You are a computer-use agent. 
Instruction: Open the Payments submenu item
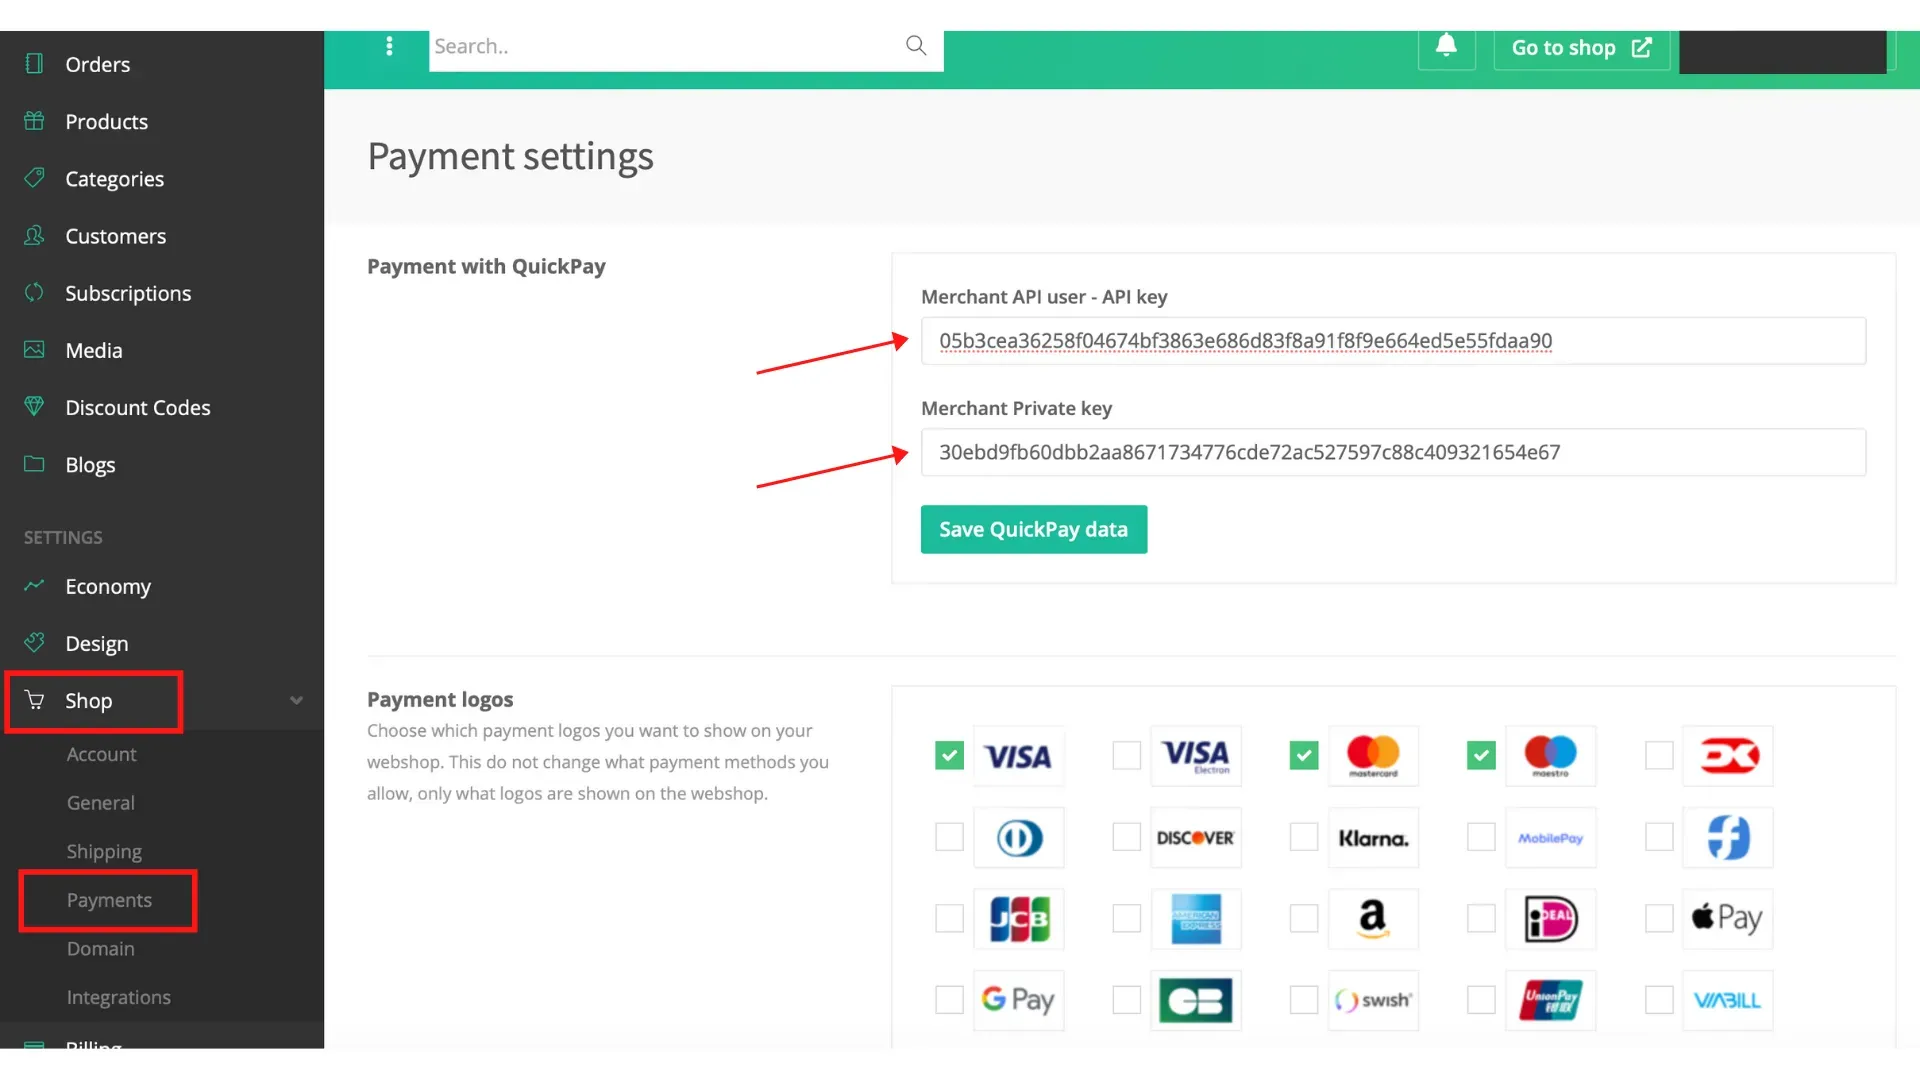(109, 900)
